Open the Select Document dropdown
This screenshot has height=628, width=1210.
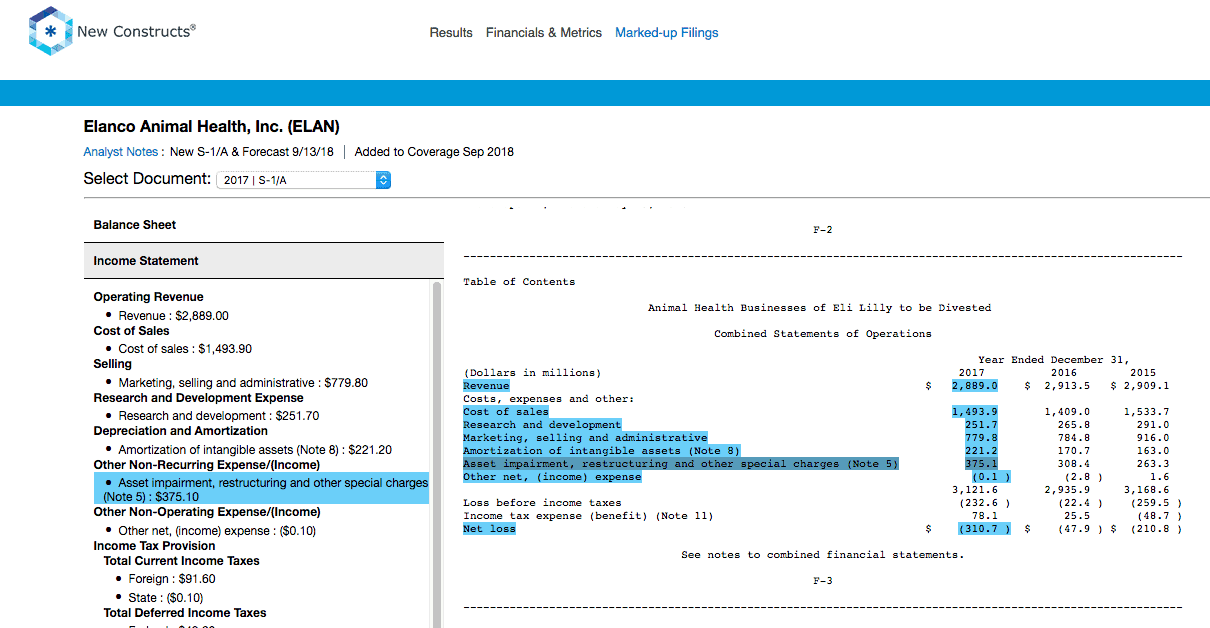pos(304,180)
